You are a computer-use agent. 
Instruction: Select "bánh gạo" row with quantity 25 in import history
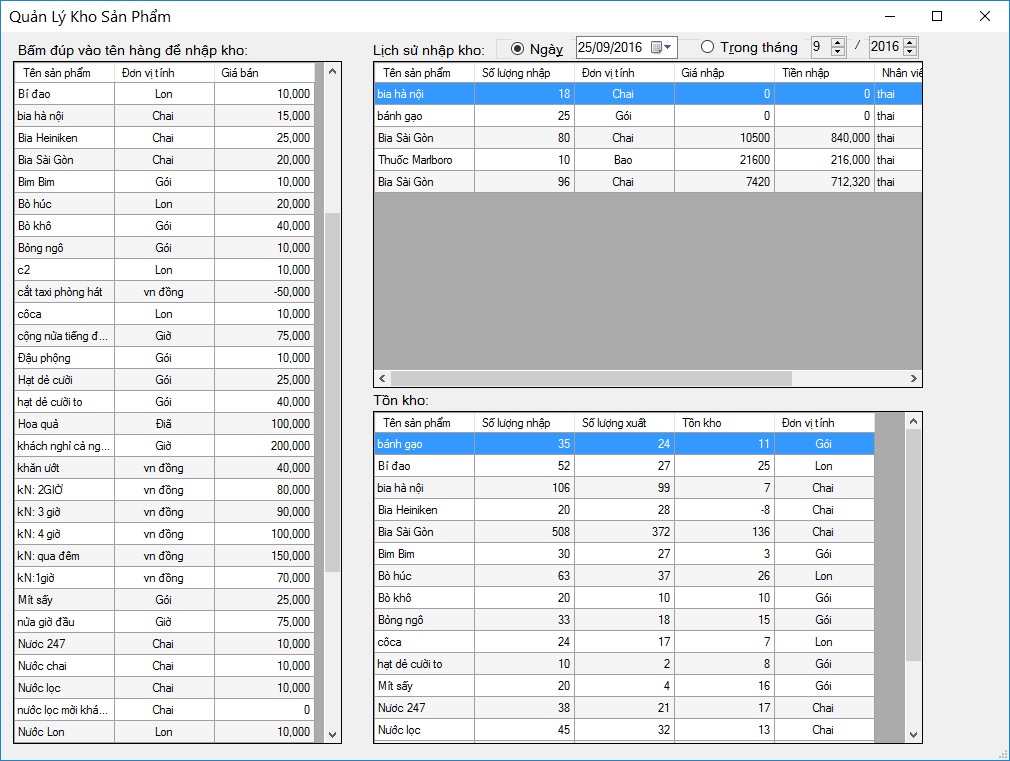[648, 116]
